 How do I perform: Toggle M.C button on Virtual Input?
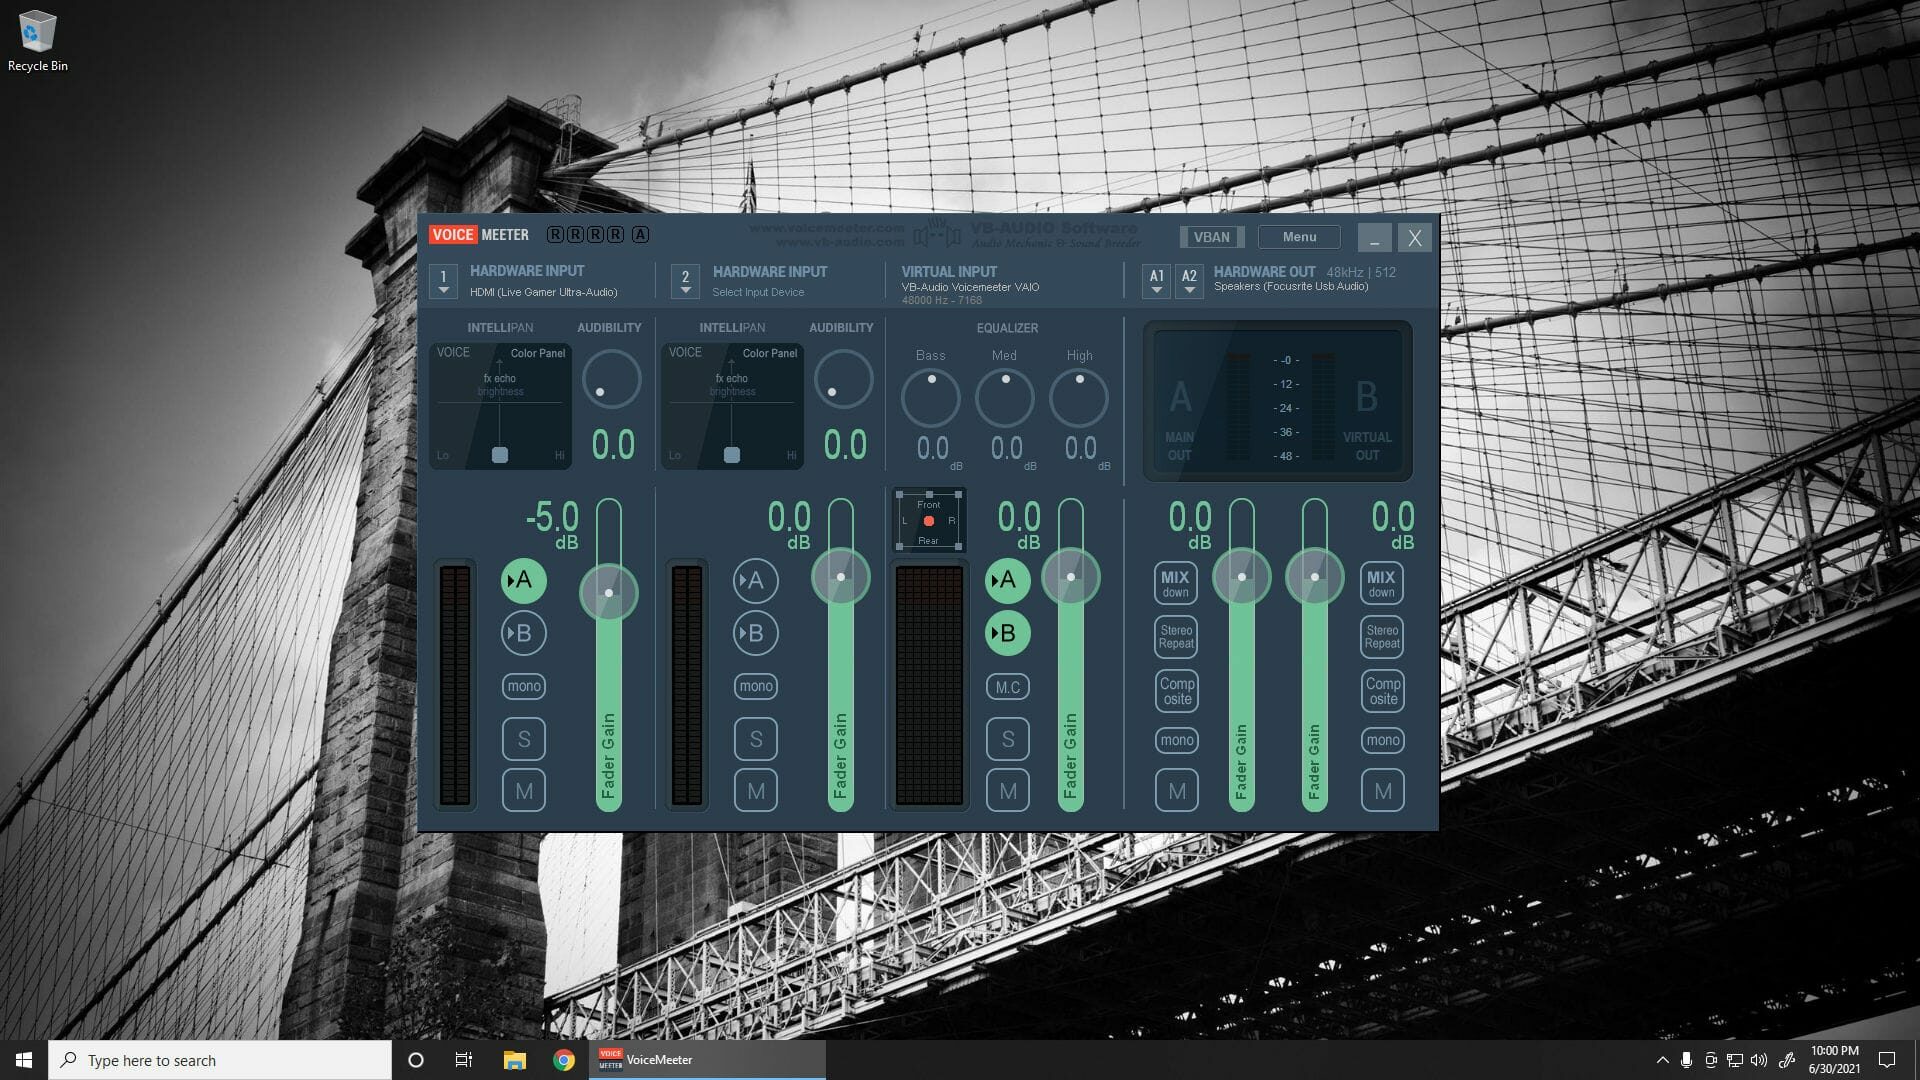pos(1007,687)
